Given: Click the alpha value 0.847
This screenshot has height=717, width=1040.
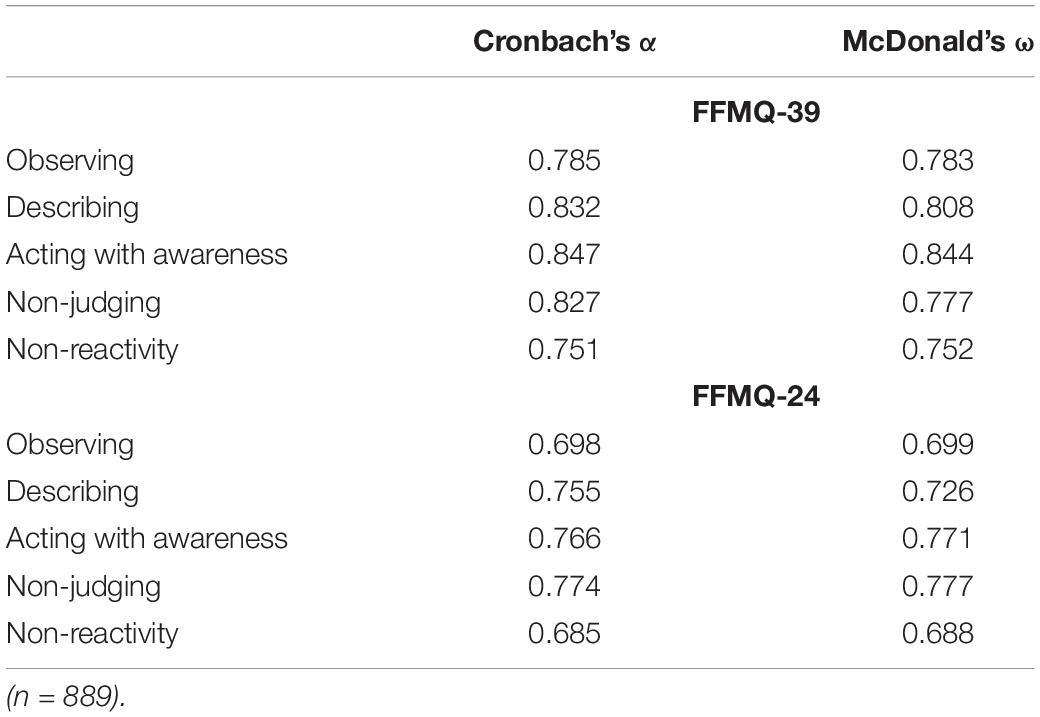Looking at the screenshot, I should click(x=564, y=255).
